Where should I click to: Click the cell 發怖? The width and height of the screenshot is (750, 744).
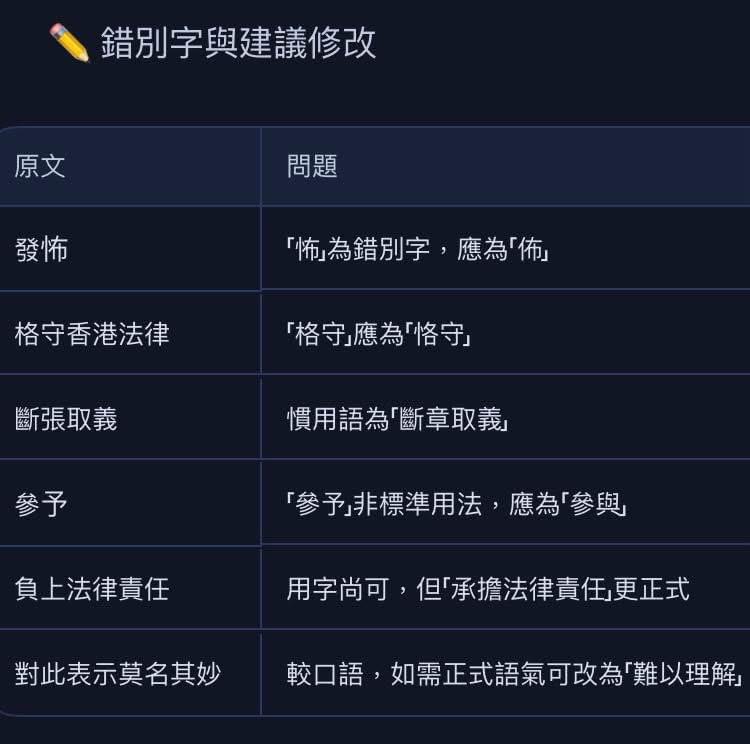click(41, 249)
